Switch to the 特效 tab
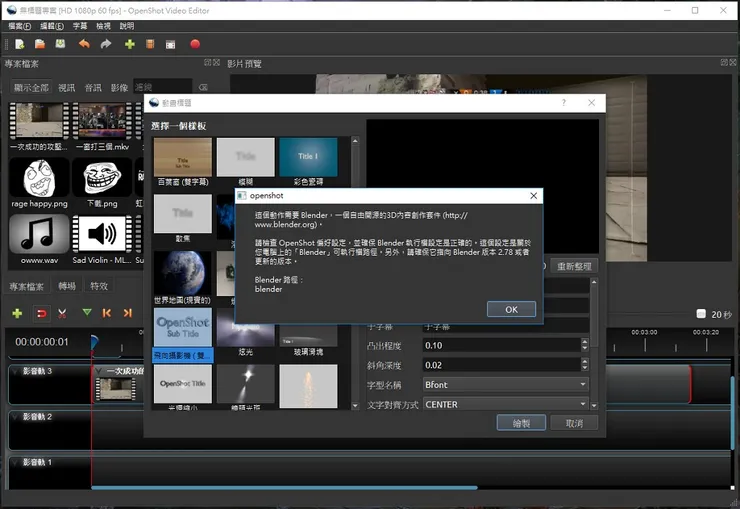 [99, 286]
